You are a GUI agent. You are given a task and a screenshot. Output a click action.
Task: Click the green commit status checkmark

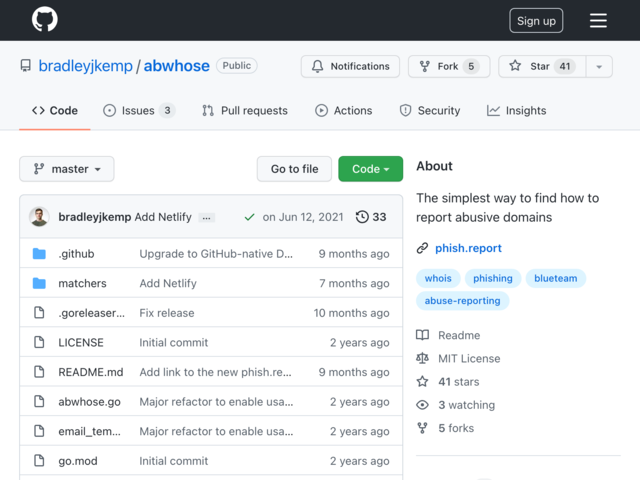[x=249, y=217]
